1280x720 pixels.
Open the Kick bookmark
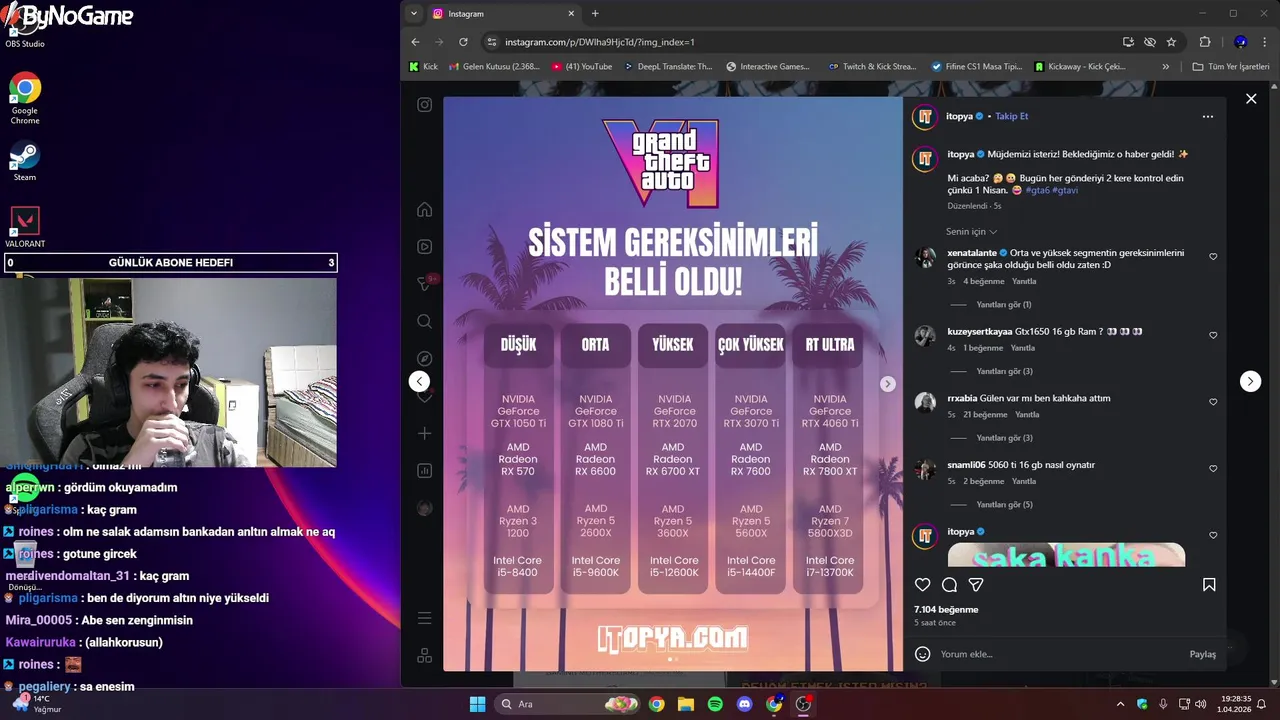(x=424, y=66)
